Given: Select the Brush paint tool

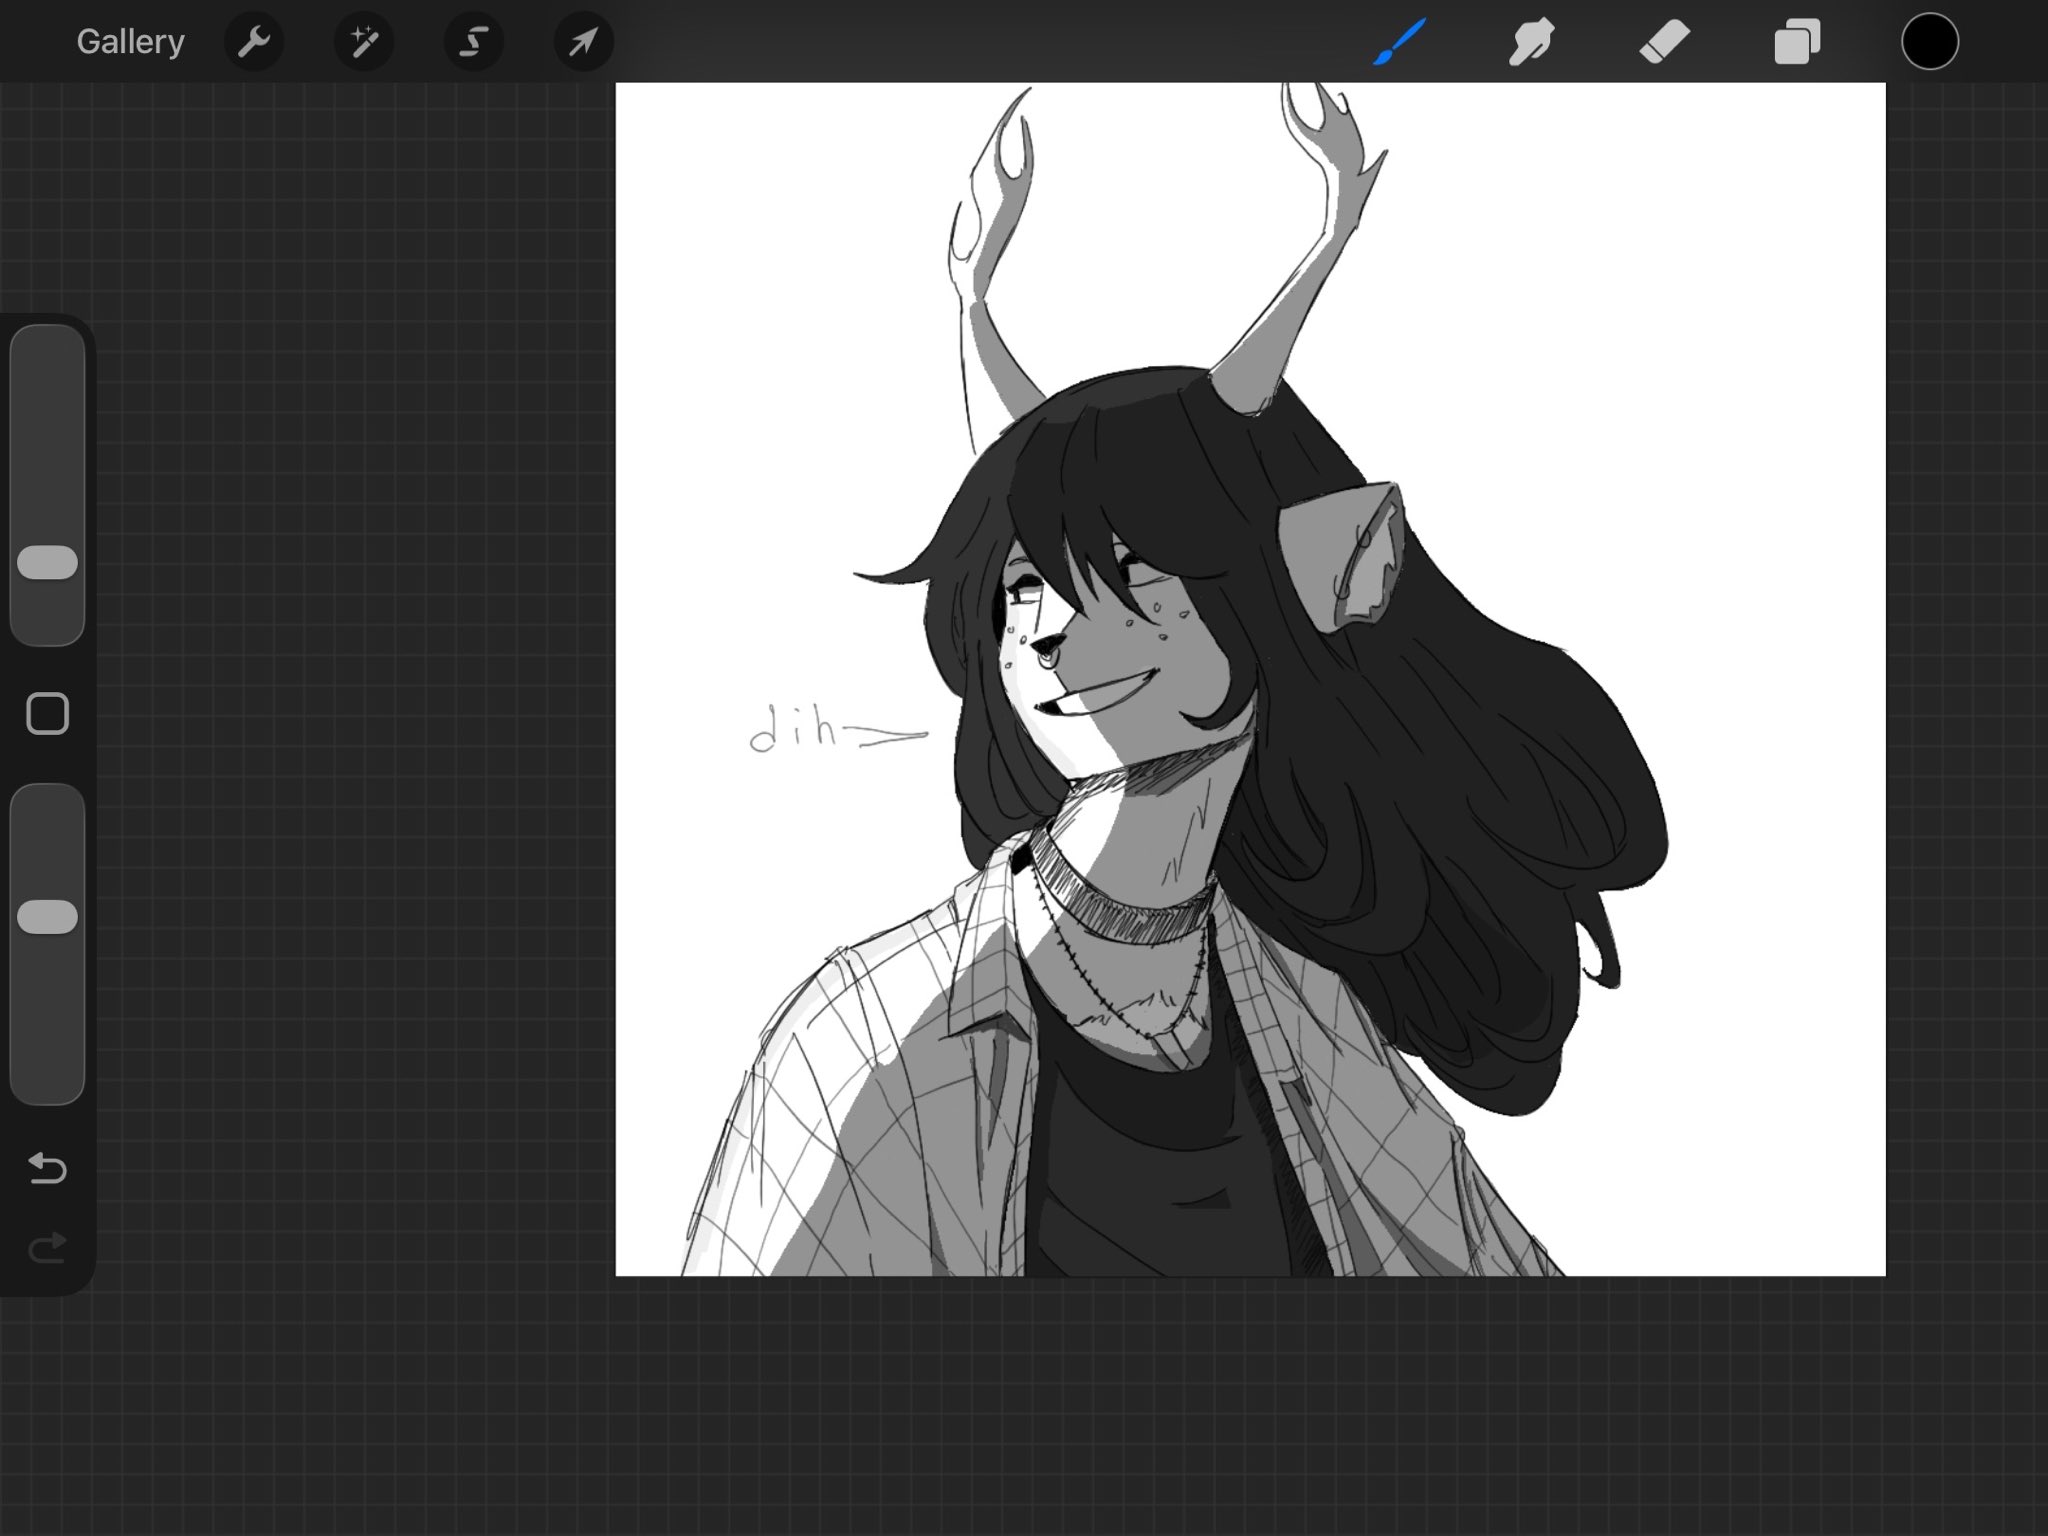Looking at the screenshot, I should point(1398,42).
